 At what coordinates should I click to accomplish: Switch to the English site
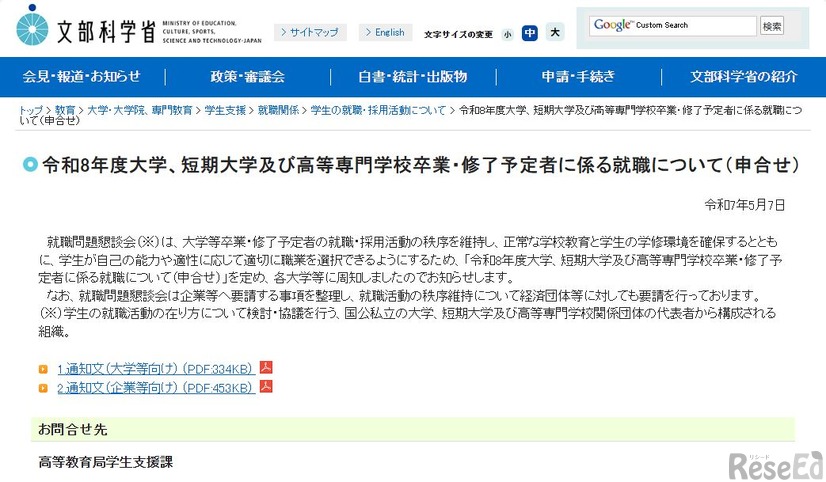click(x=384, y=33)
